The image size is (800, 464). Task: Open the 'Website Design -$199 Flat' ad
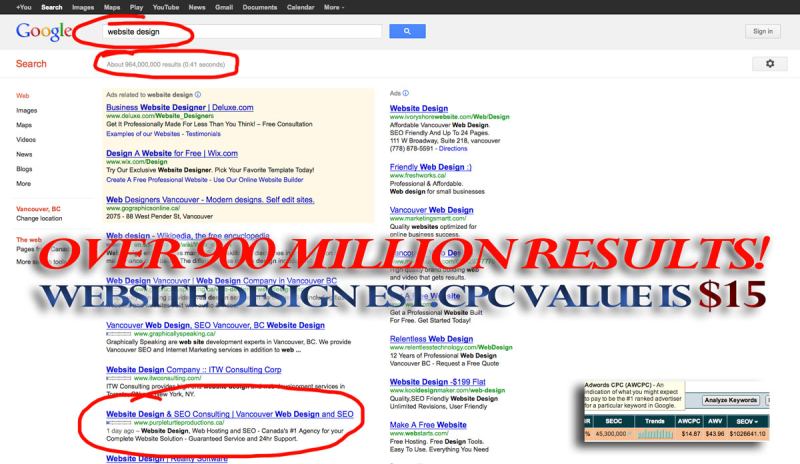click(x=437, y=382)
